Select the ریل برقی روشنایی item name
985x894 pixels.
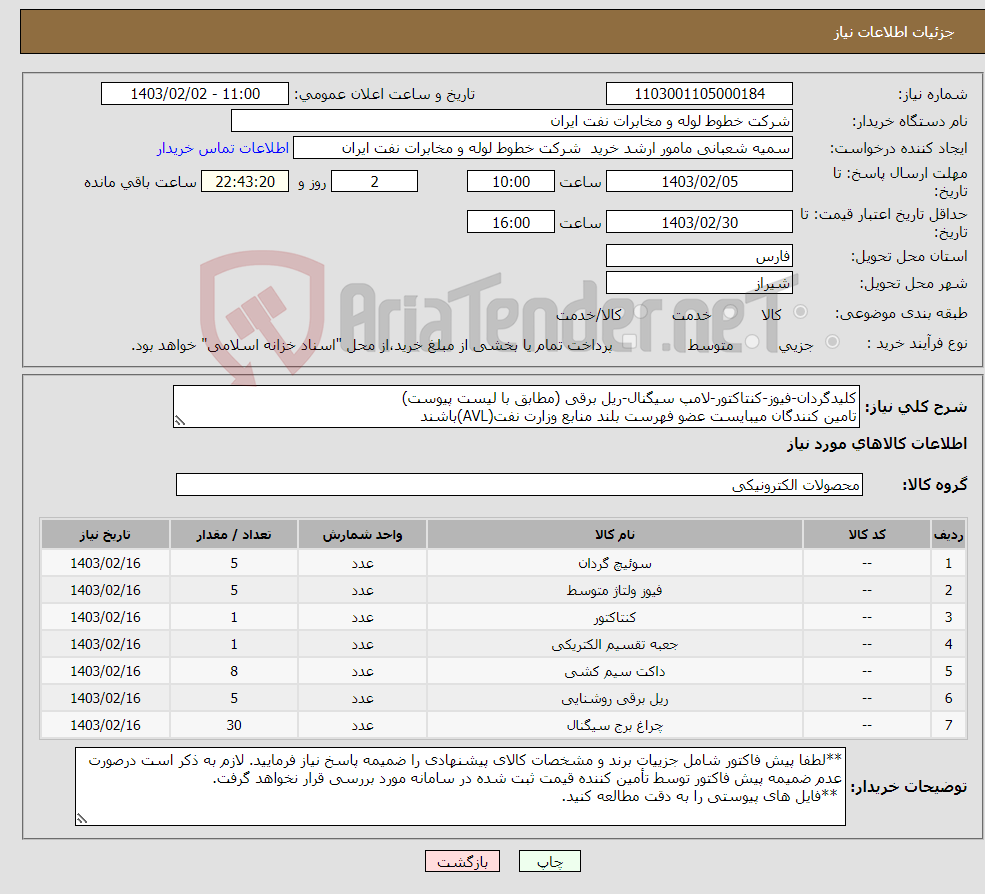[614, 699]
